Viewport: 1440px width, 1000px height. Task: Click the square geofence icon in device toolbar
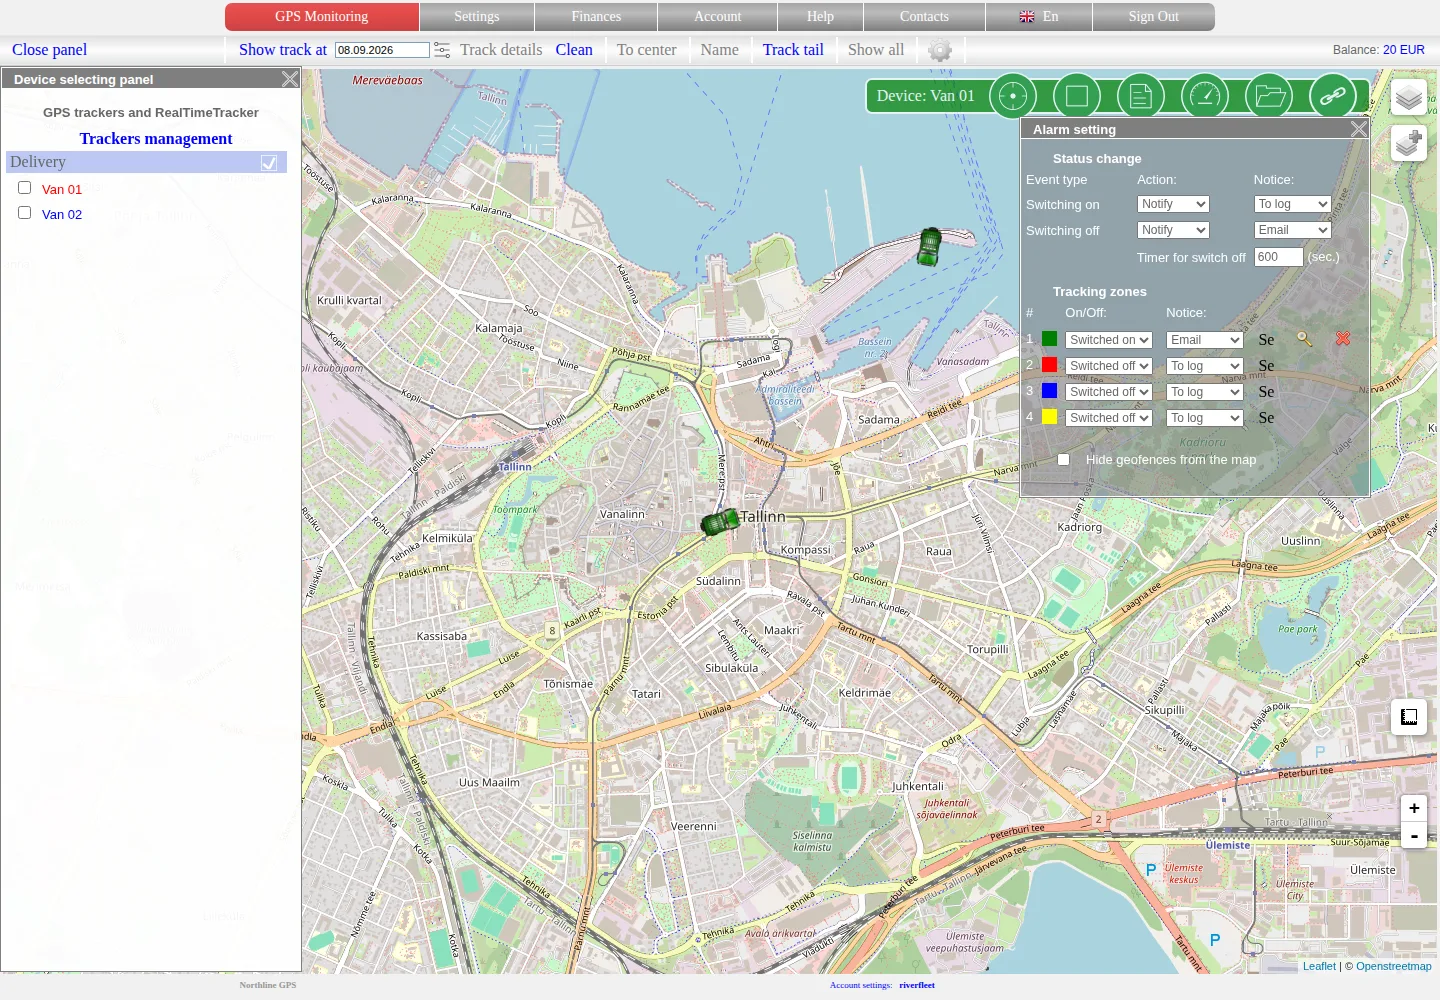[1077, 96]
